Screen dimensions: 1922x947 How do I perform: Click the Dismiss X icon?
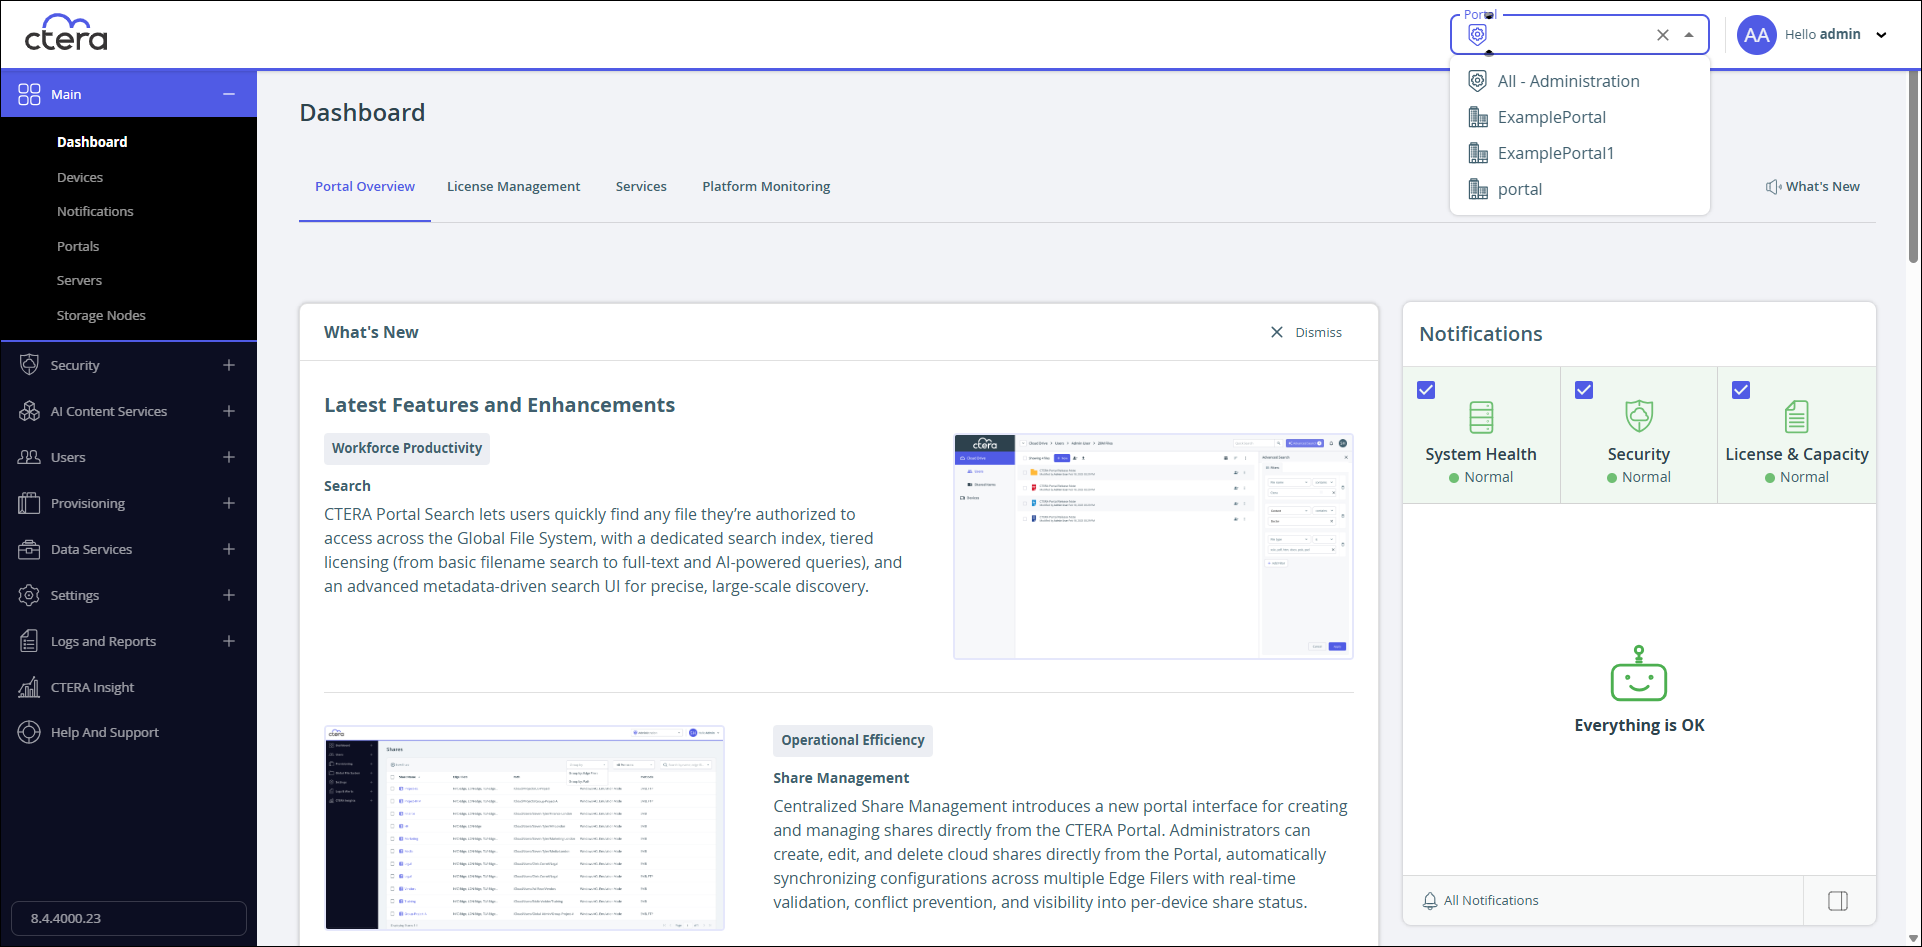[x=1277, y=332]
